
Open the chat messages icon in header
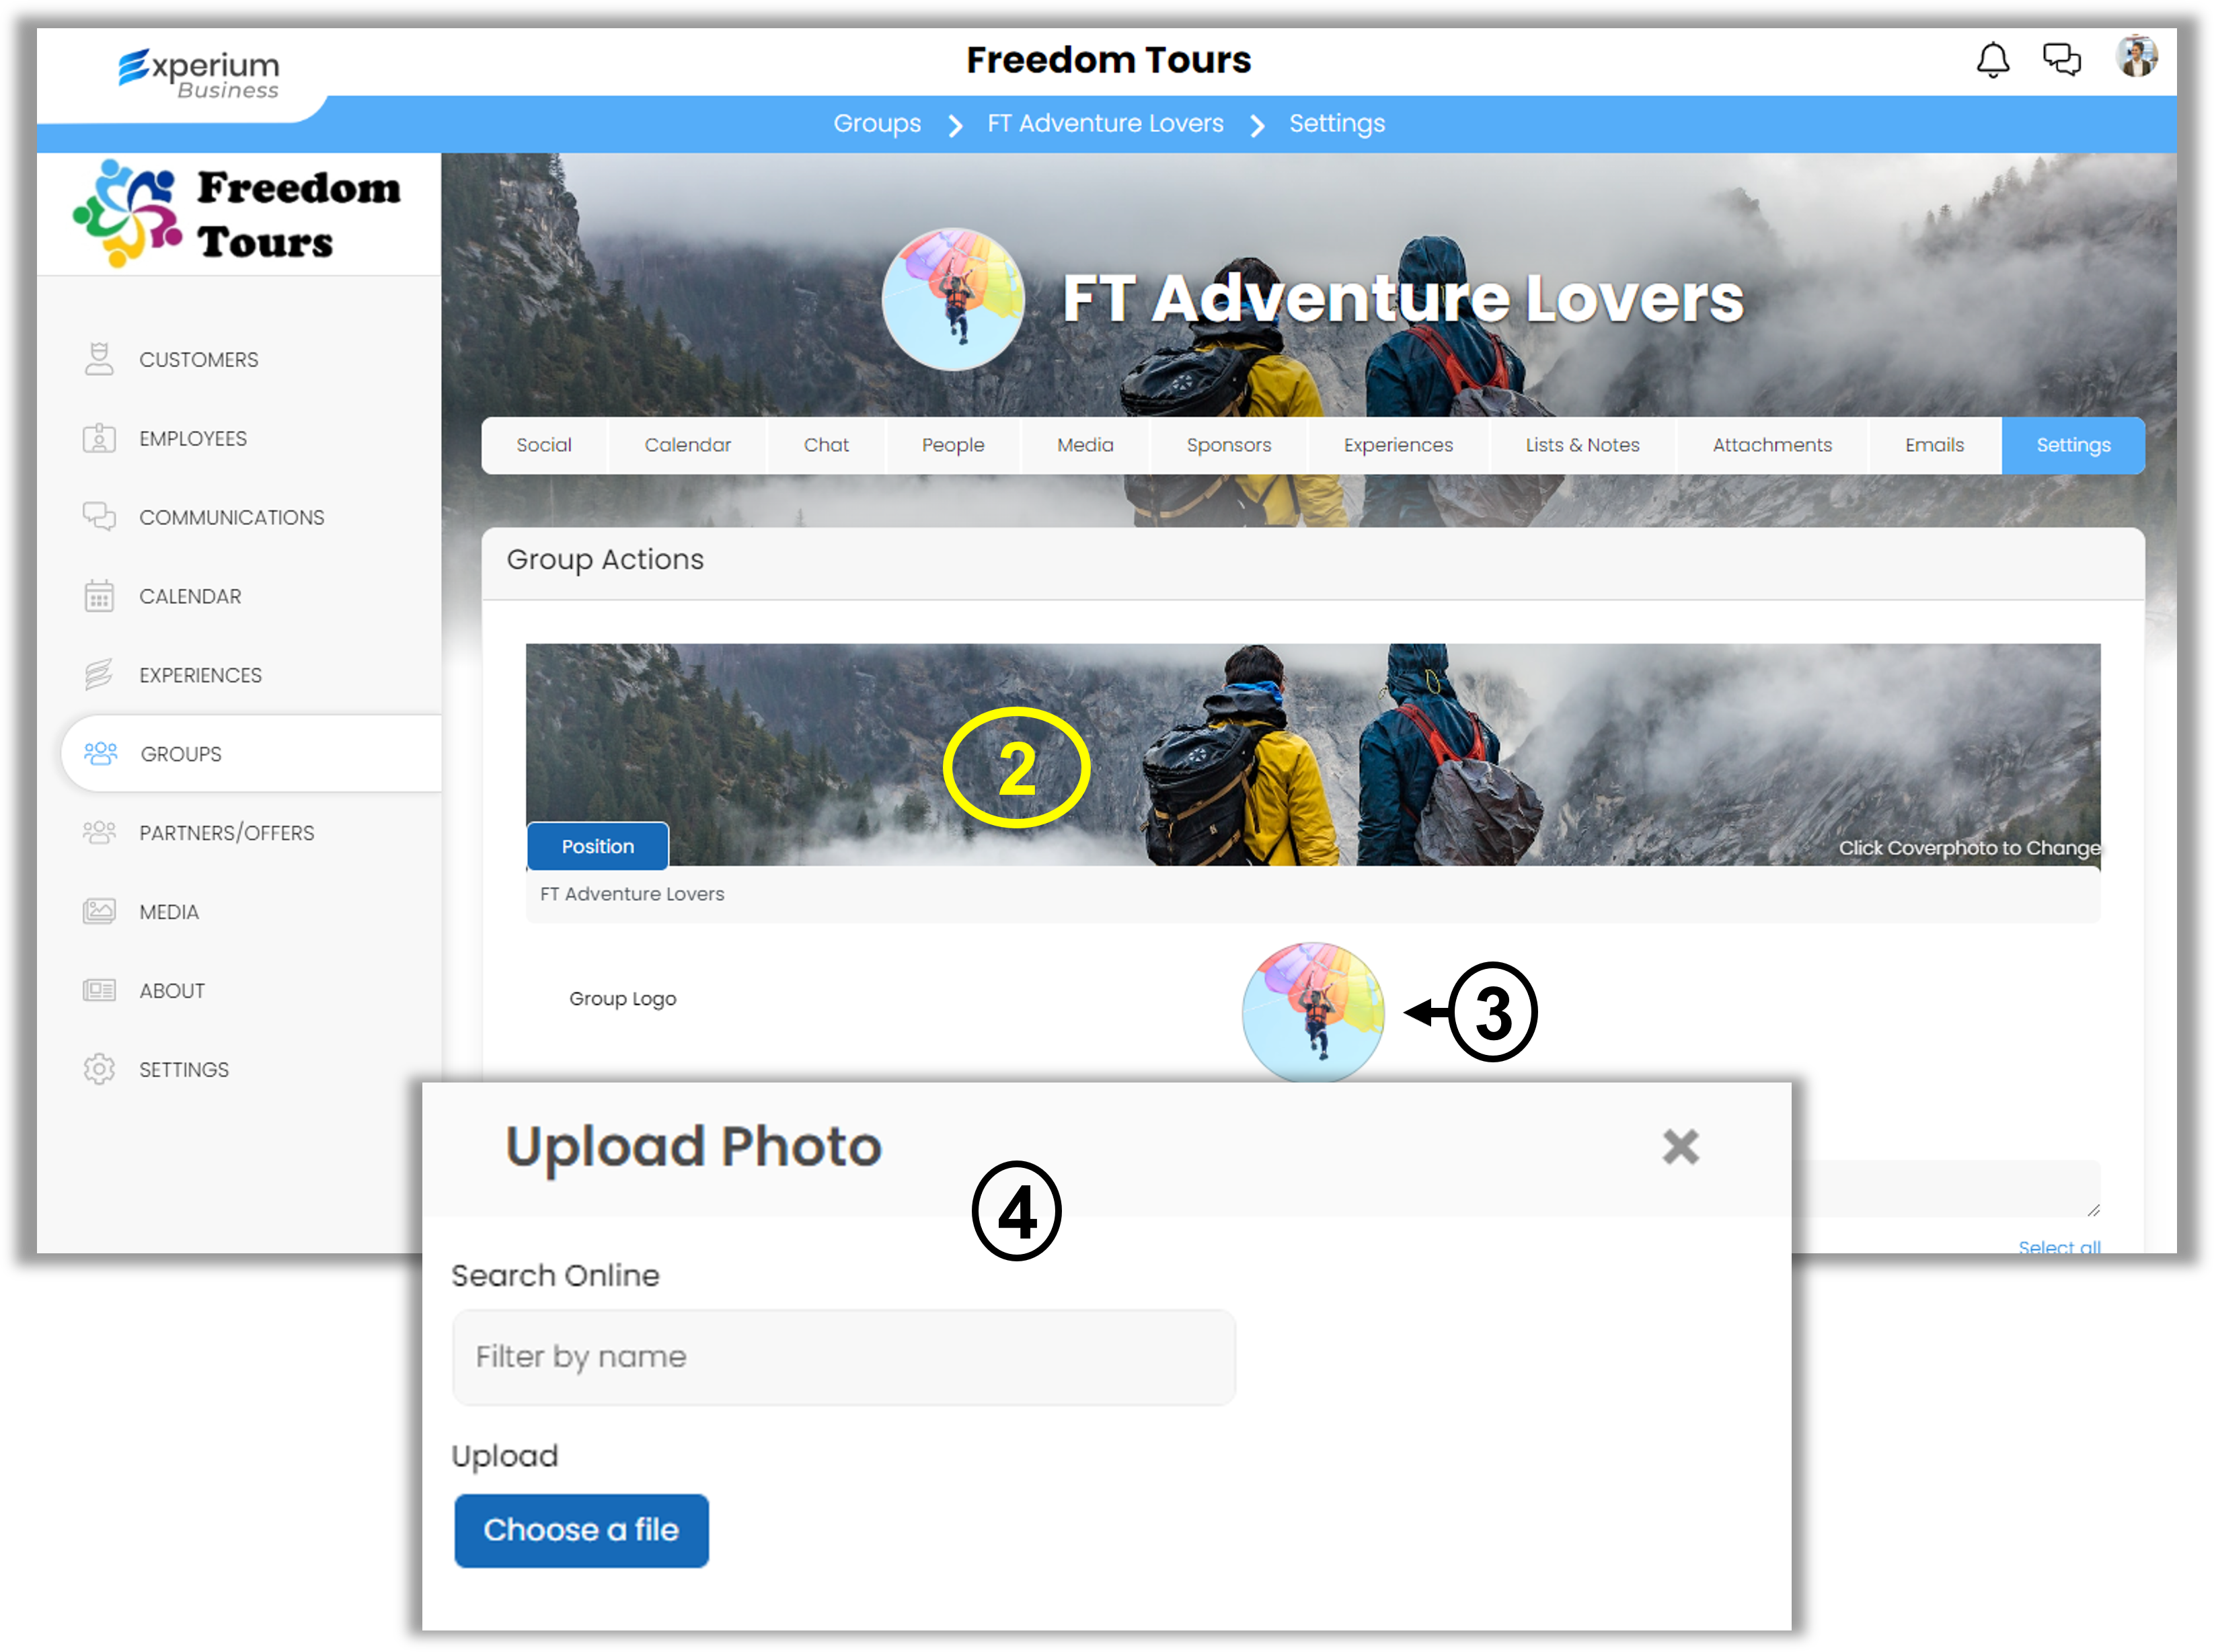pos(2061,59)
